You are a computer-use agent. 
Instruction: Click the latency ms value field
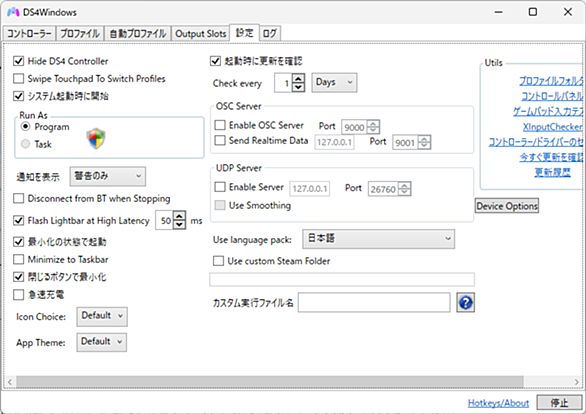(x=165, y=220)
